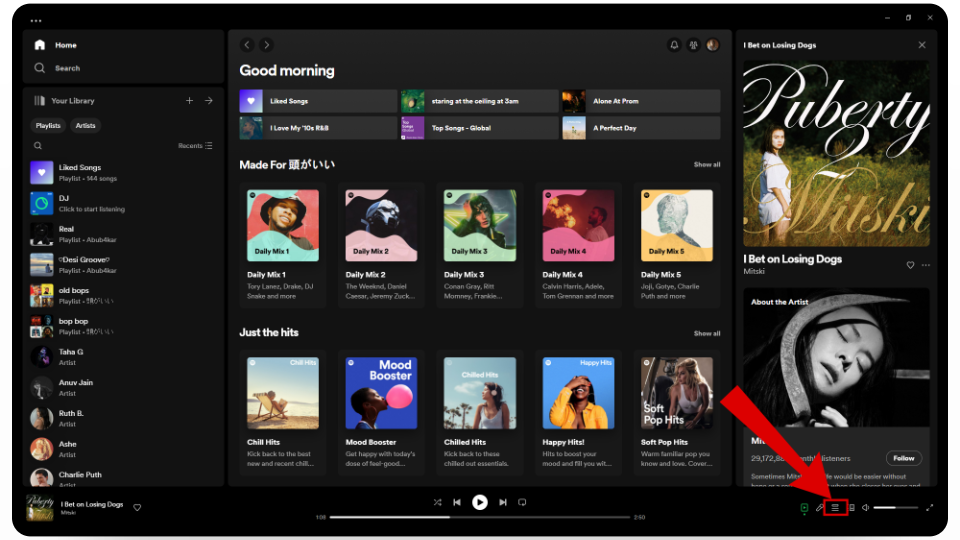960x540 pixels.
Task: Open I Love My '10s R&B tile
Action: (x=318, y=128)
